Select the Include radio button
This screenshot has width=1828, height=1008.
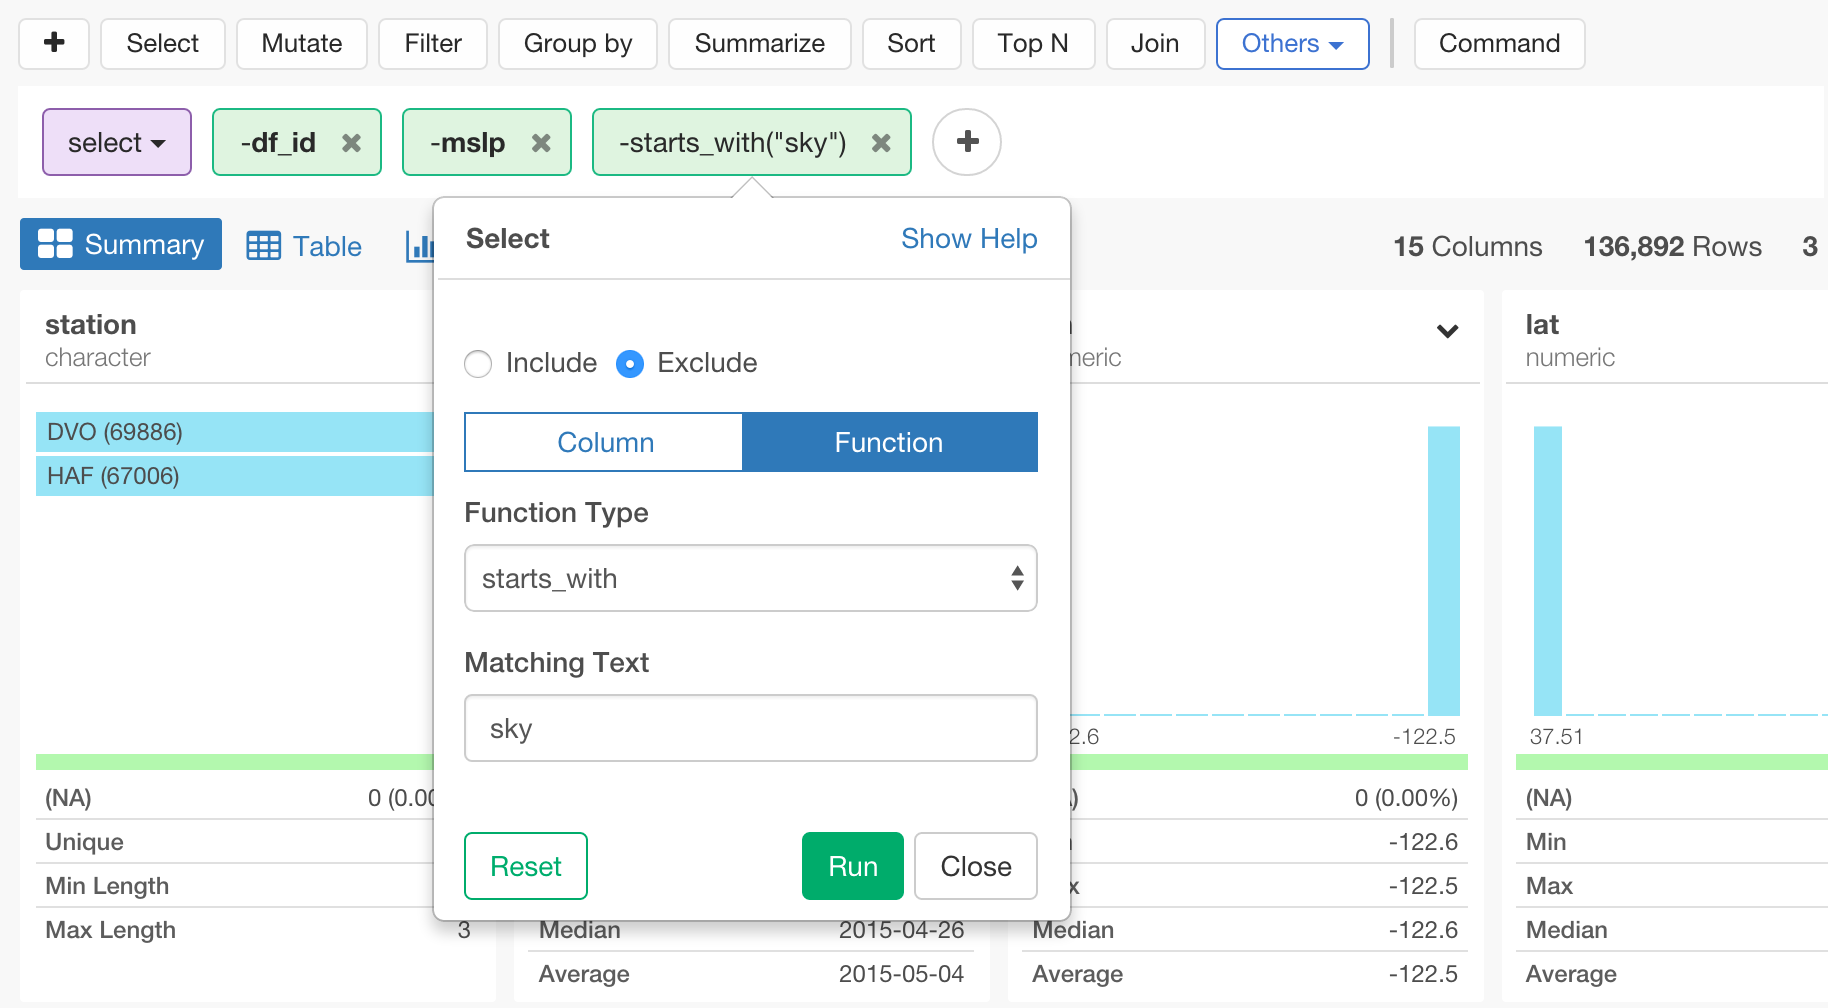tap(478, 364)
